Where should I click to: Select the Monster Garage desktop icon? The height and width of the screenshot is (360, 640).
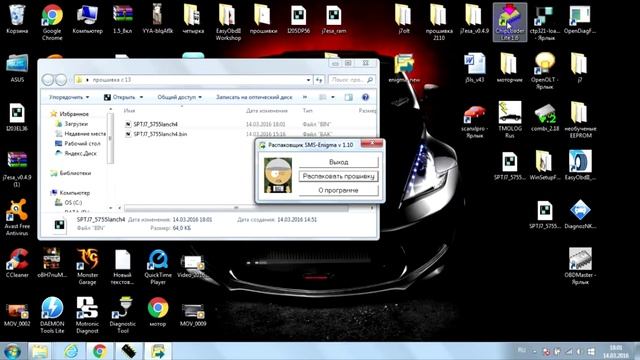[x=87, y=266]
